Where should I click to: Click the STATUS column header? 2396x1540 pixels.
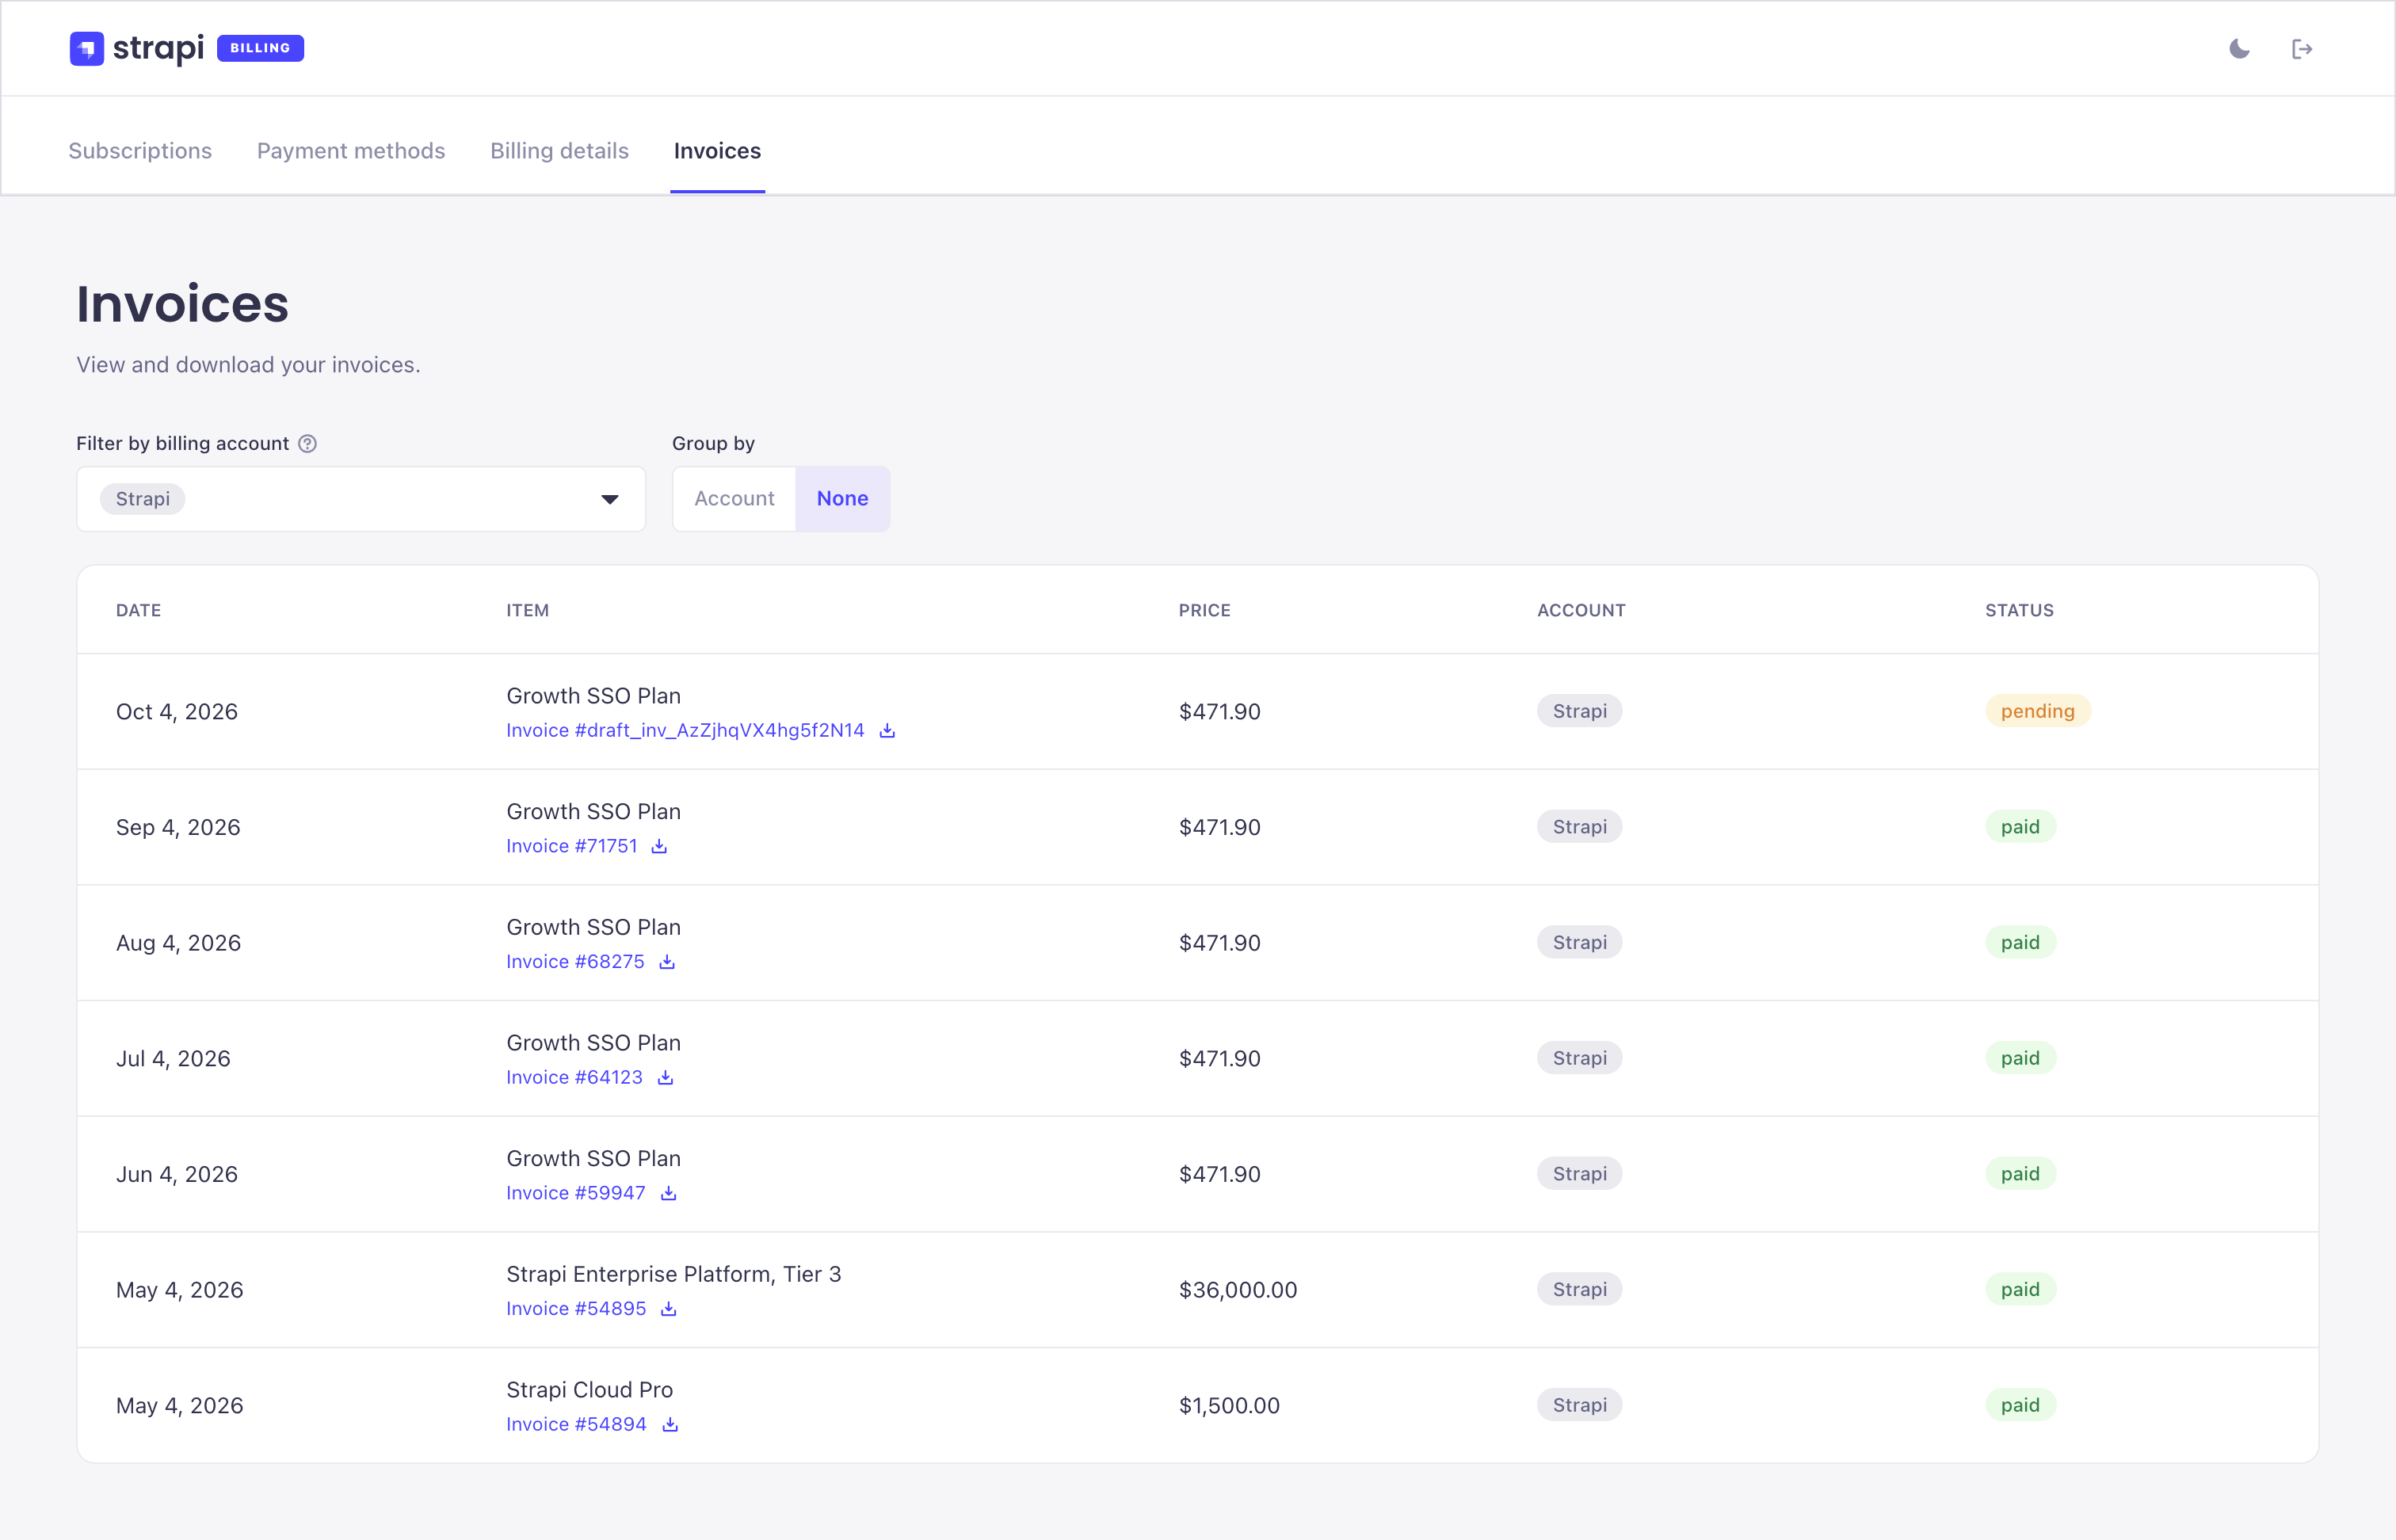(2019, 610)
